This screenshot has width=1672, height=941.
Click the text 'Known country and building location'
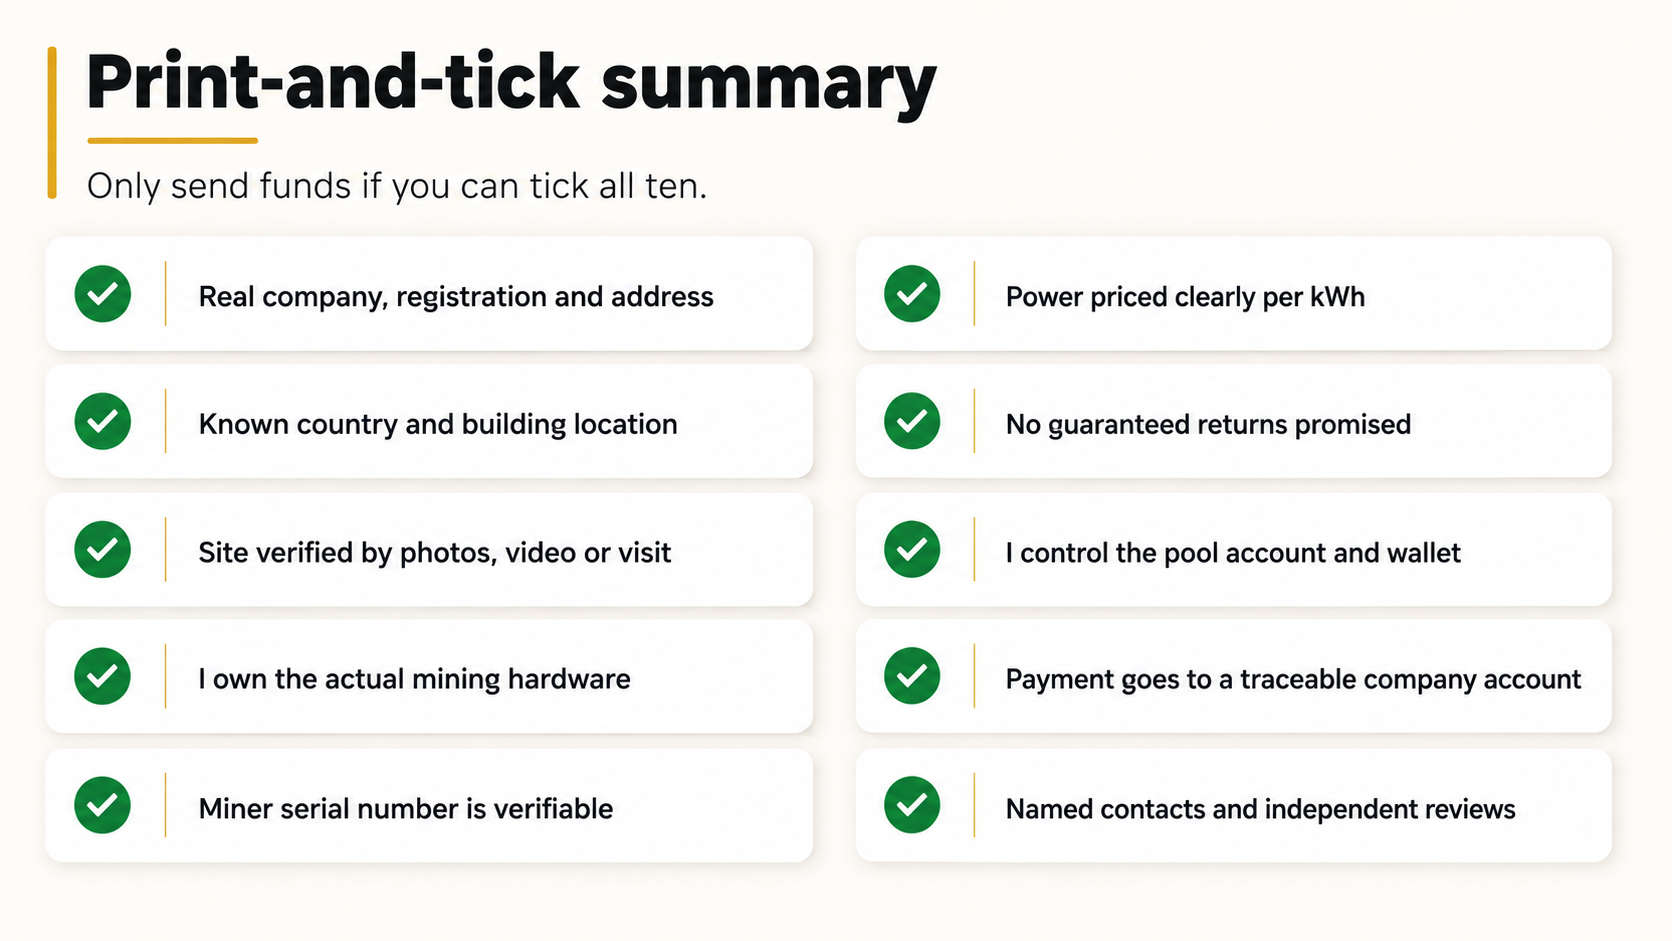(x=438, y=425)
